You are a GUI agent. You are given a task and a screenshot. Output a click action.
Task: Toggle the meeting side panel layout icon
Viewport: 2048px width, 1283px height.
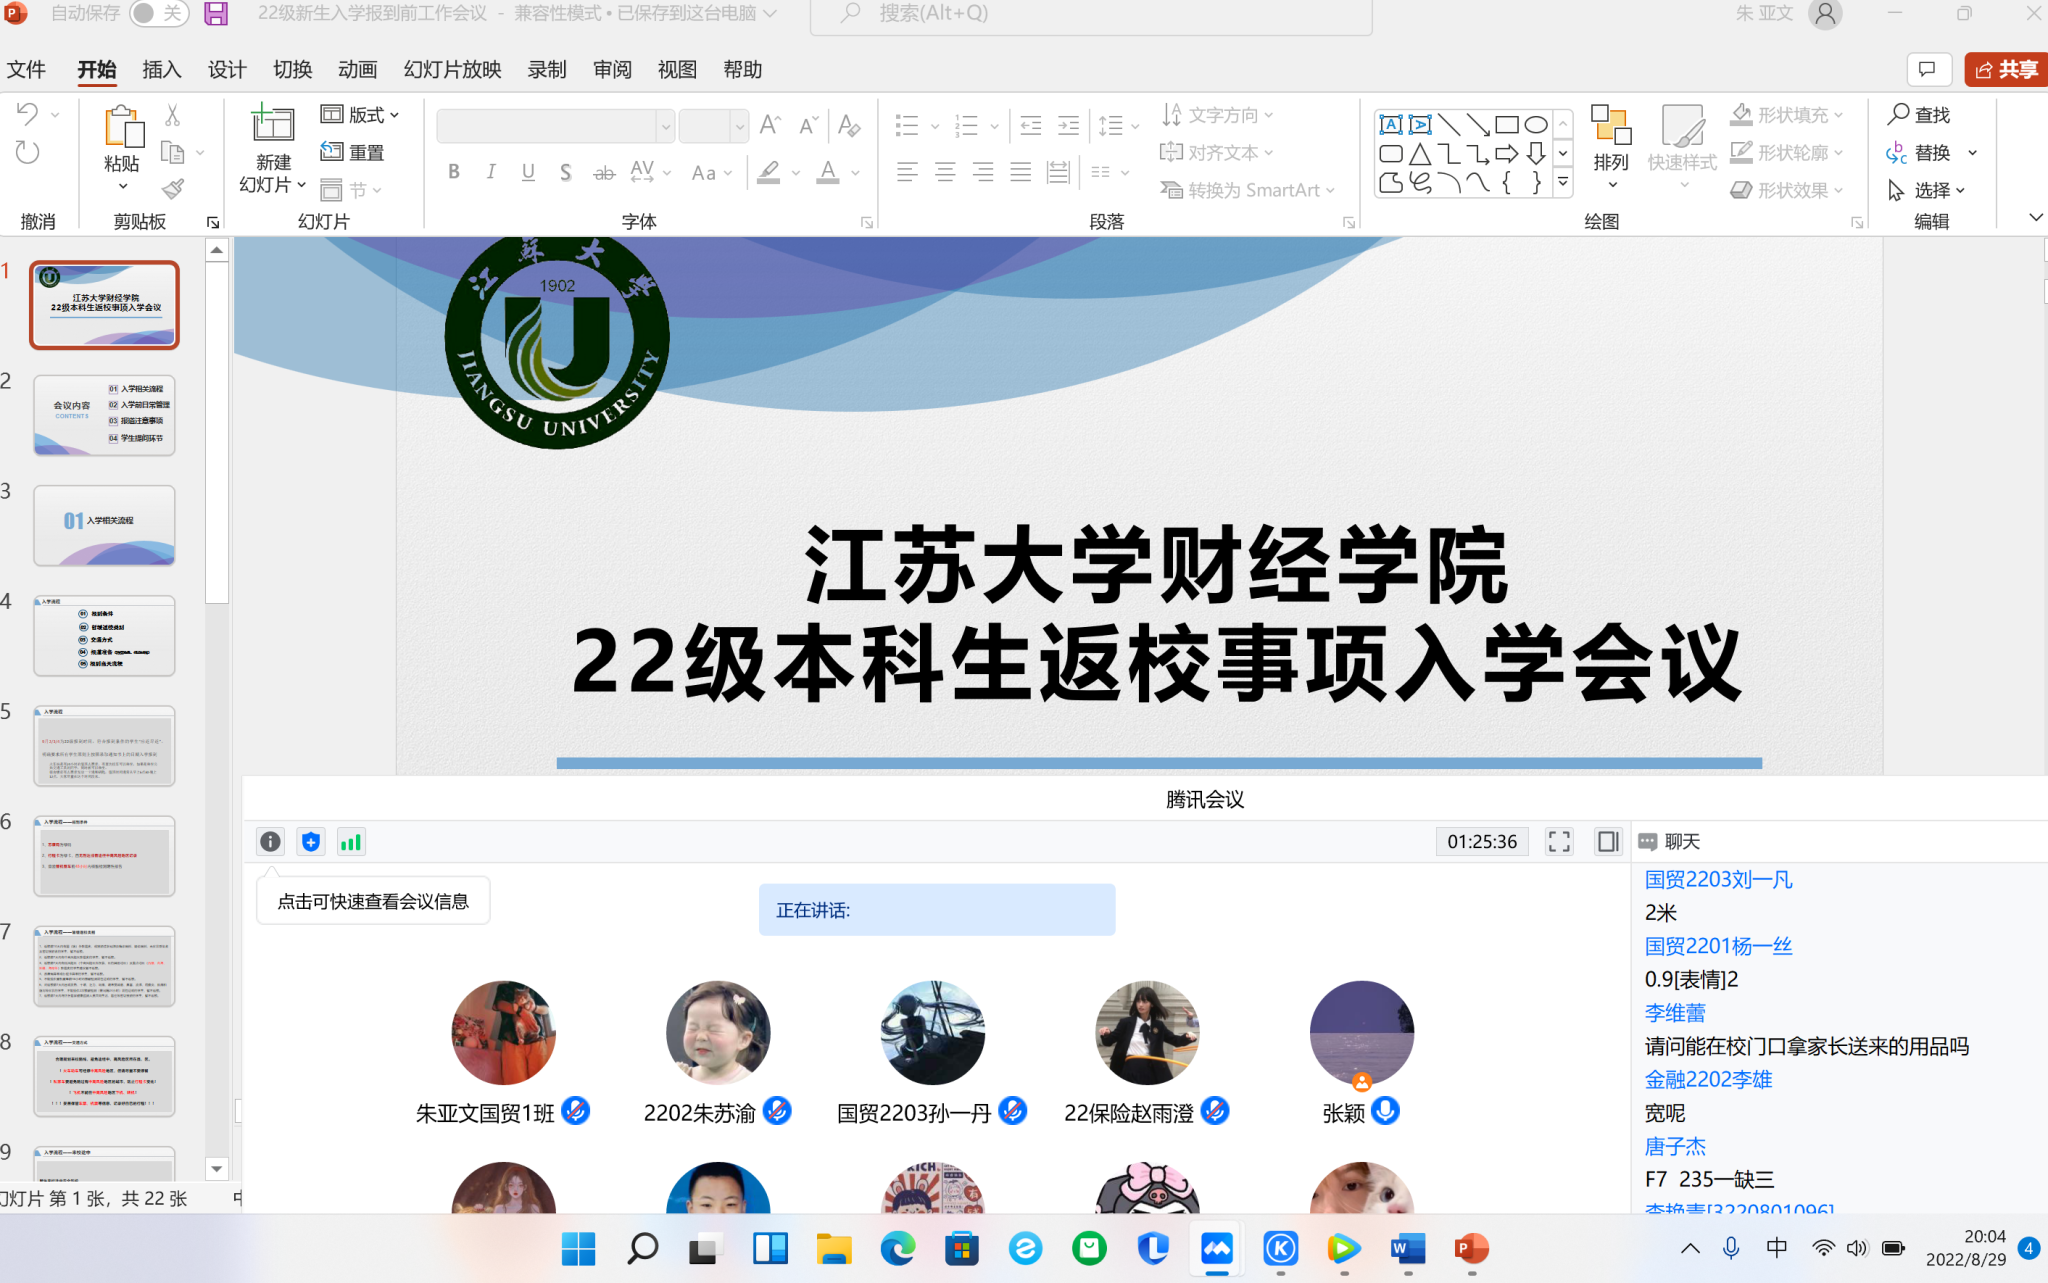[x=1607, y=842]
